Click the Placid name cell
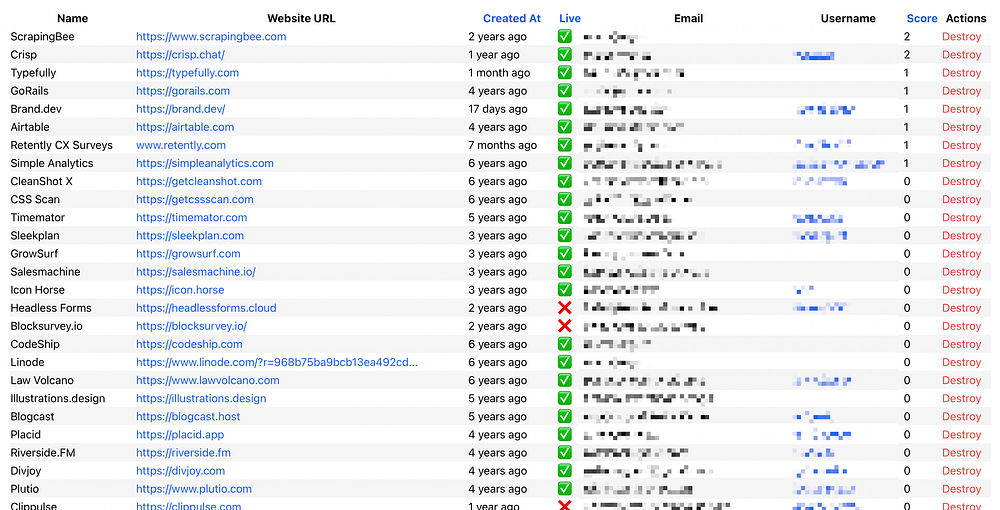 (x=26, y=435)
